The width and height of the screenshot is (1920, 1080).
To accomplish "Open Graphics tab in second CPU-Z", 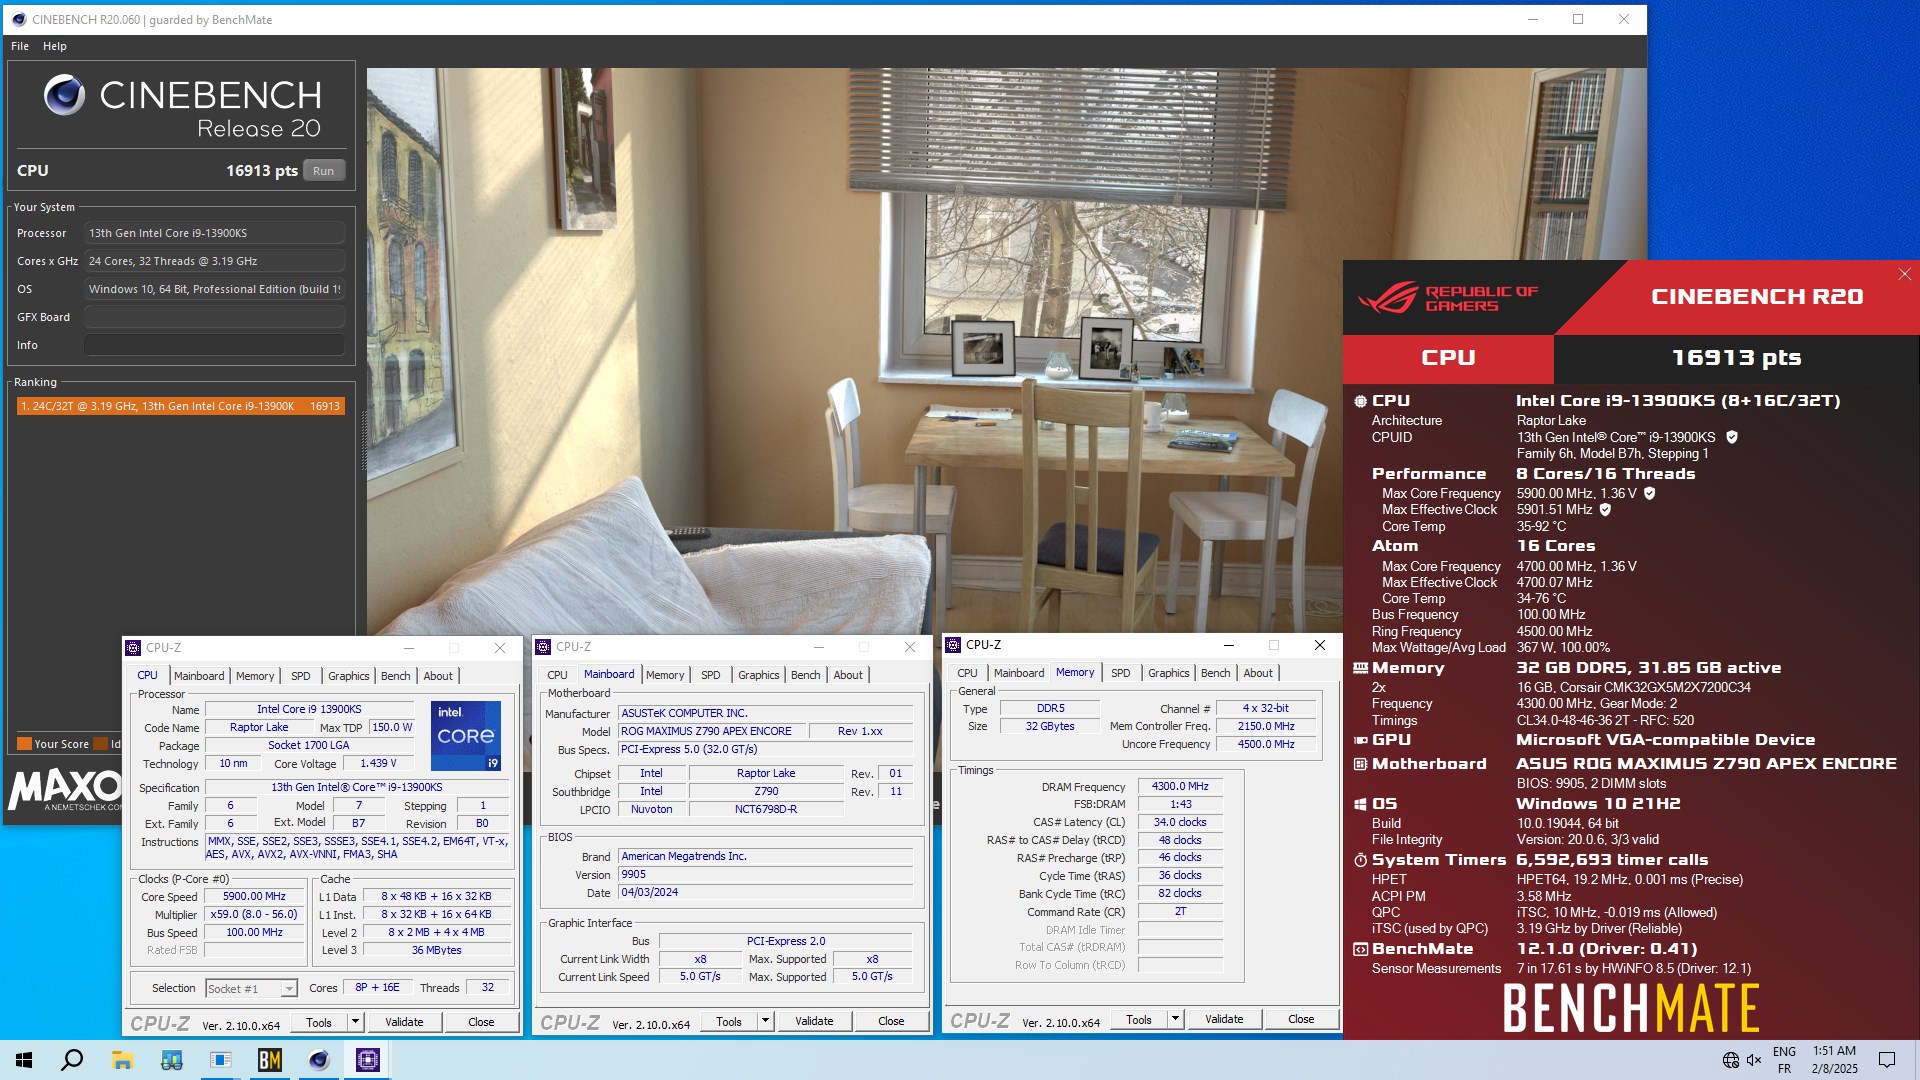I will click(759, 675).
